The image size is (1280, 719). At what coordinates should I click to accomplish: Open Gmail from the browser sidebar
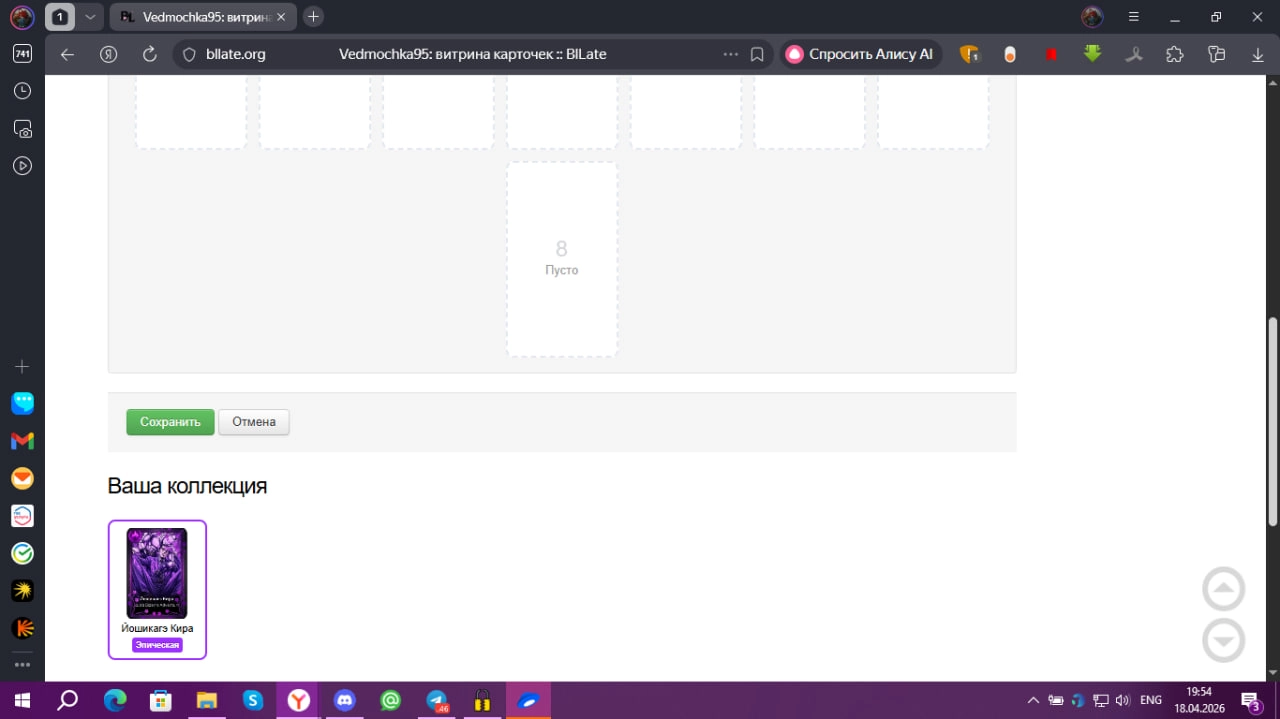[x=22, y=441]
